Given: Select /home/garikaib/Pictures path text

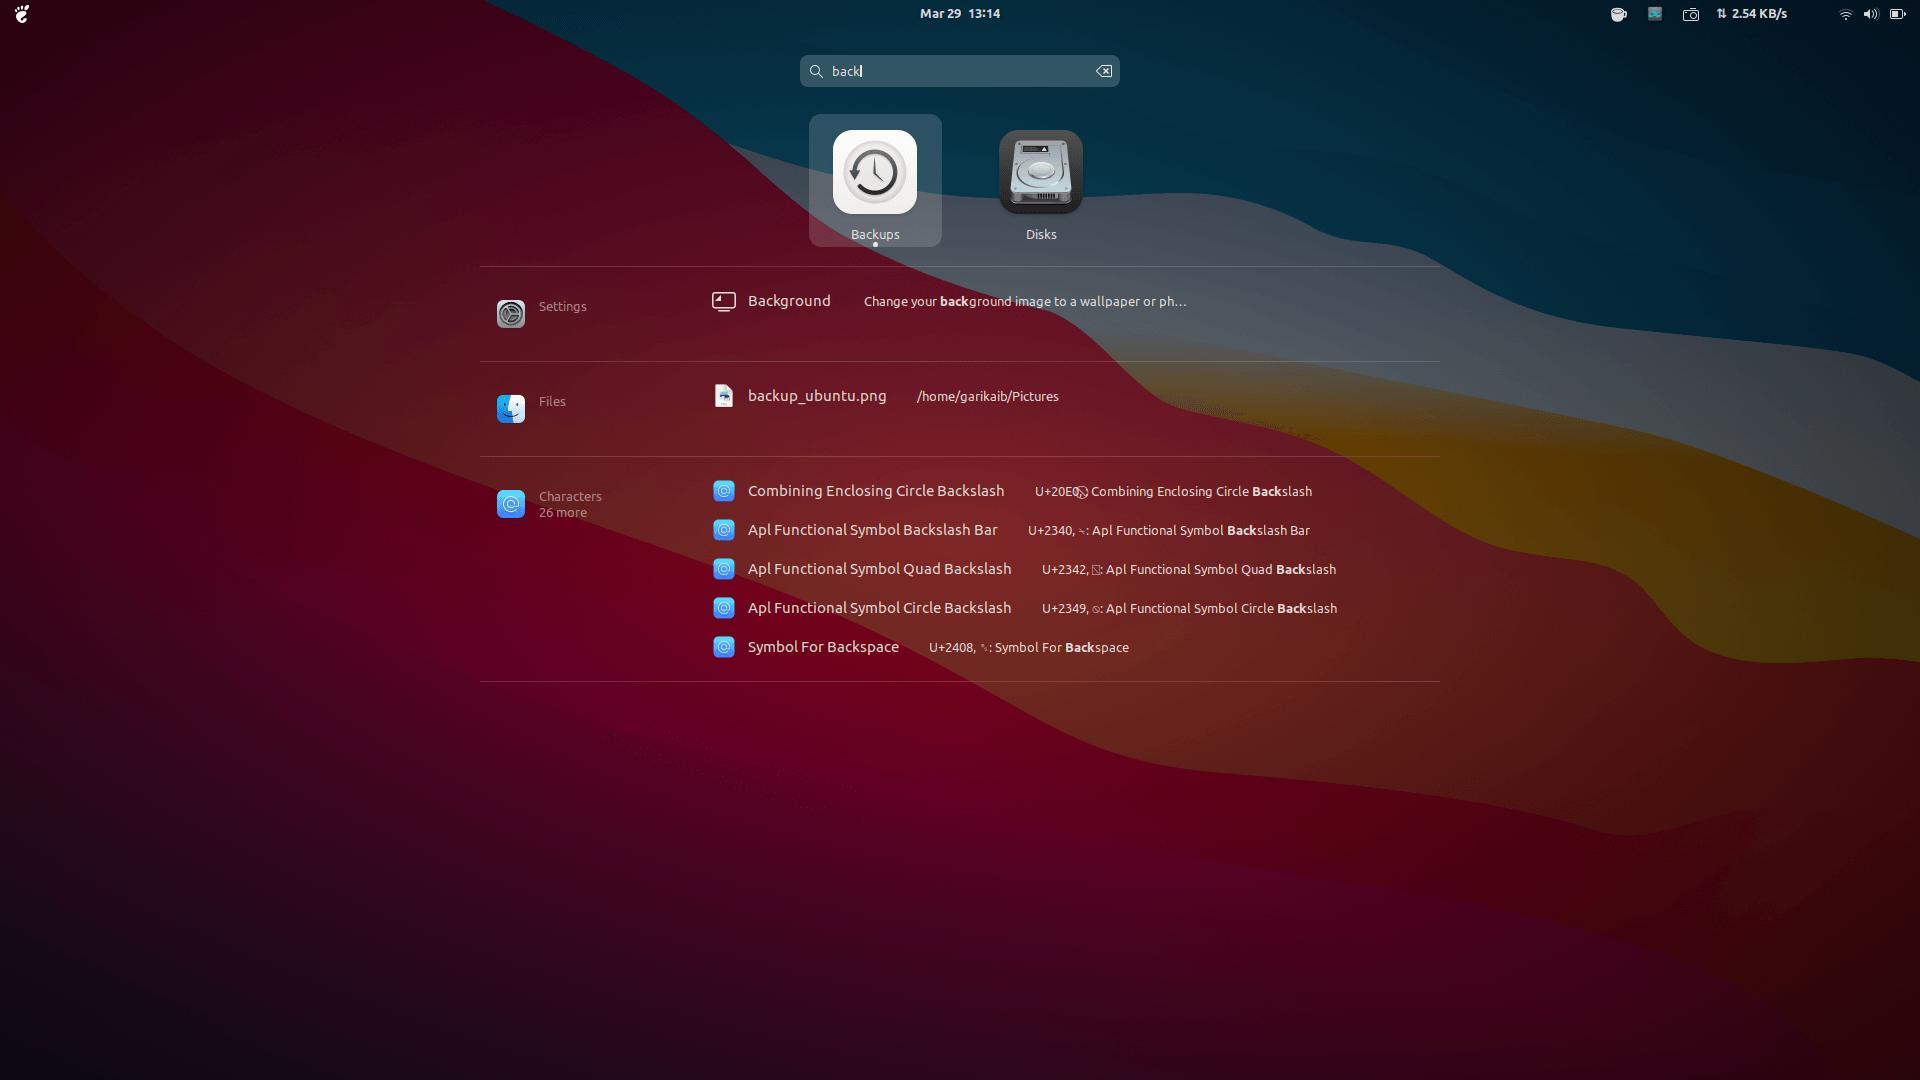Looking at the screenshot, I should 988,397.
